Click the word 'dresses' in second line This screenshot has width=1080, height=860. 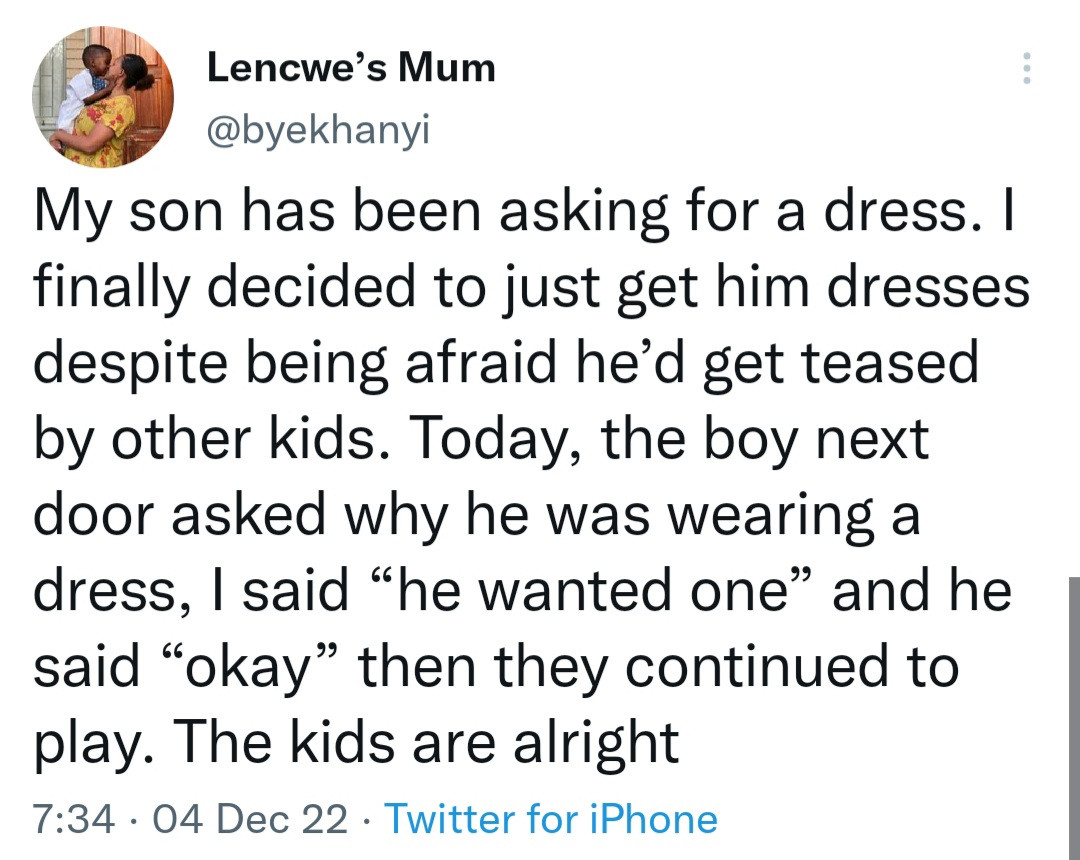(928, 288)
